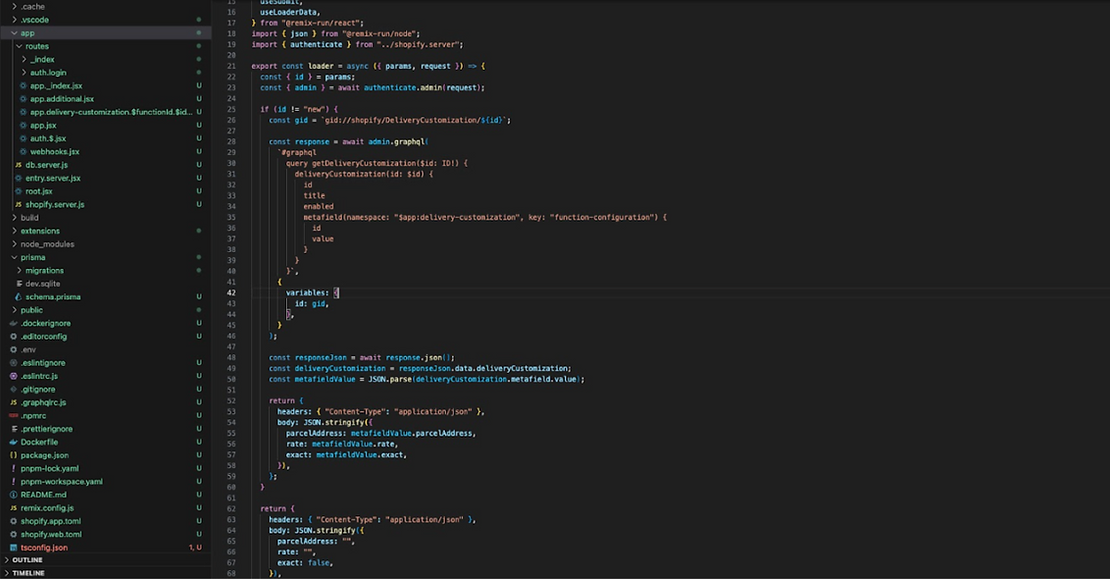Viewport: 1110px width, 579px height.
Task: Click the red npm icon beside .npmrc
Action: click(13, 416)
